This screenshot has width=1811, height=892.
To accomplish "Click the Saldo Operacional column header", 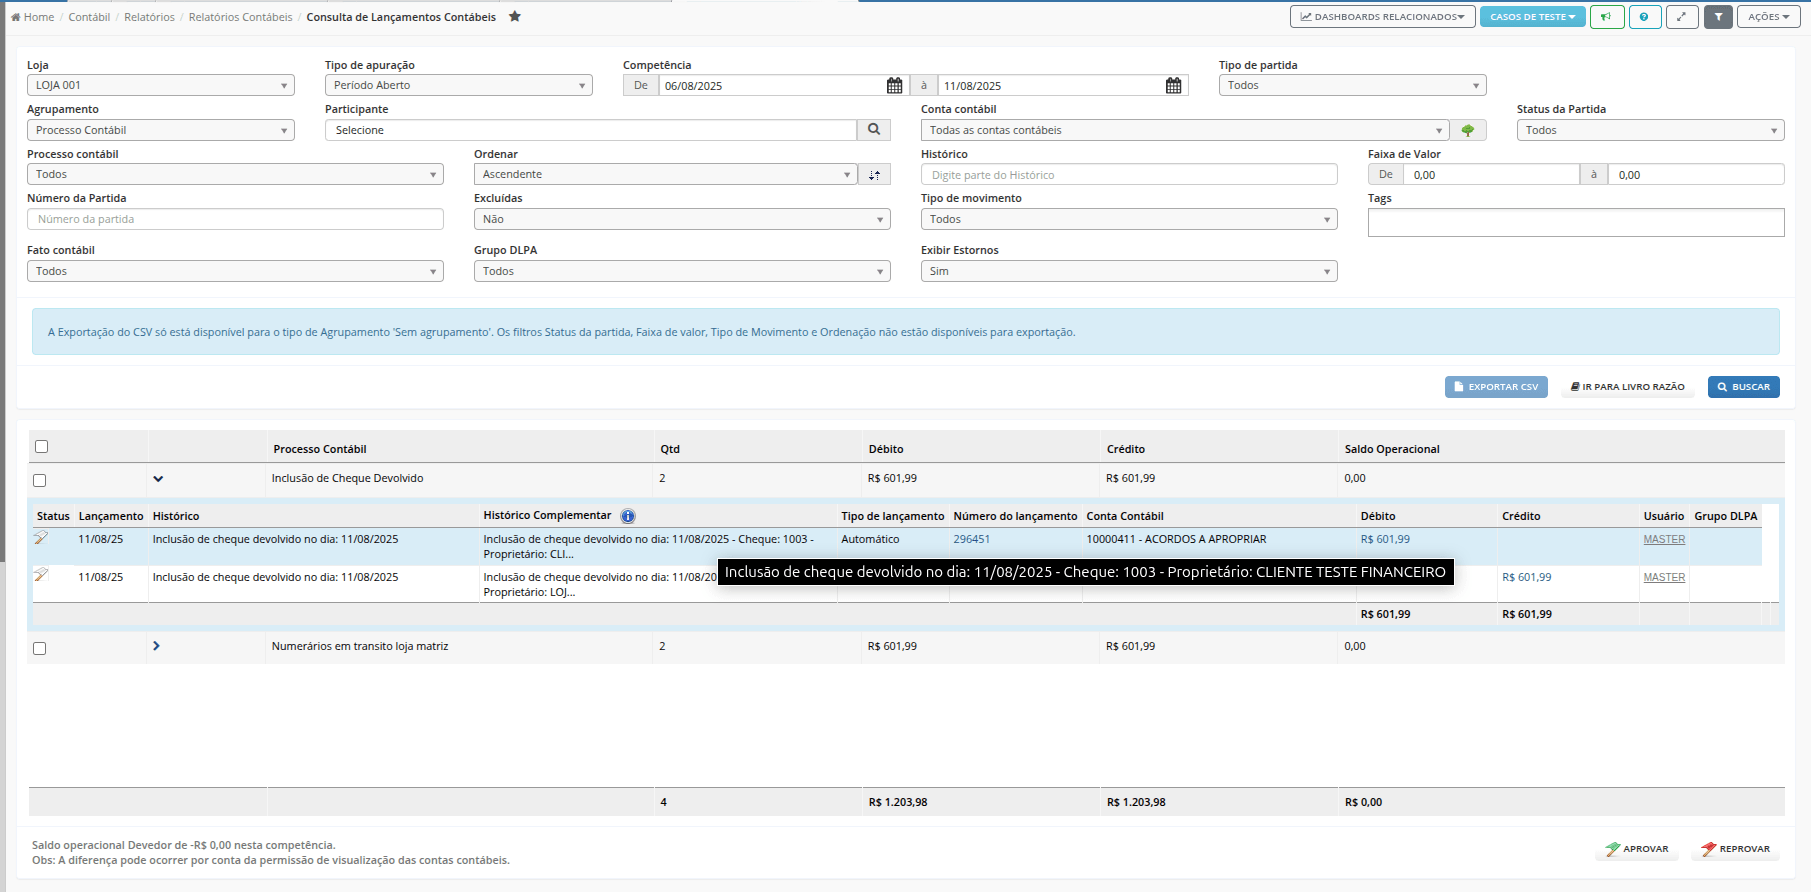I will [1392, 449].
